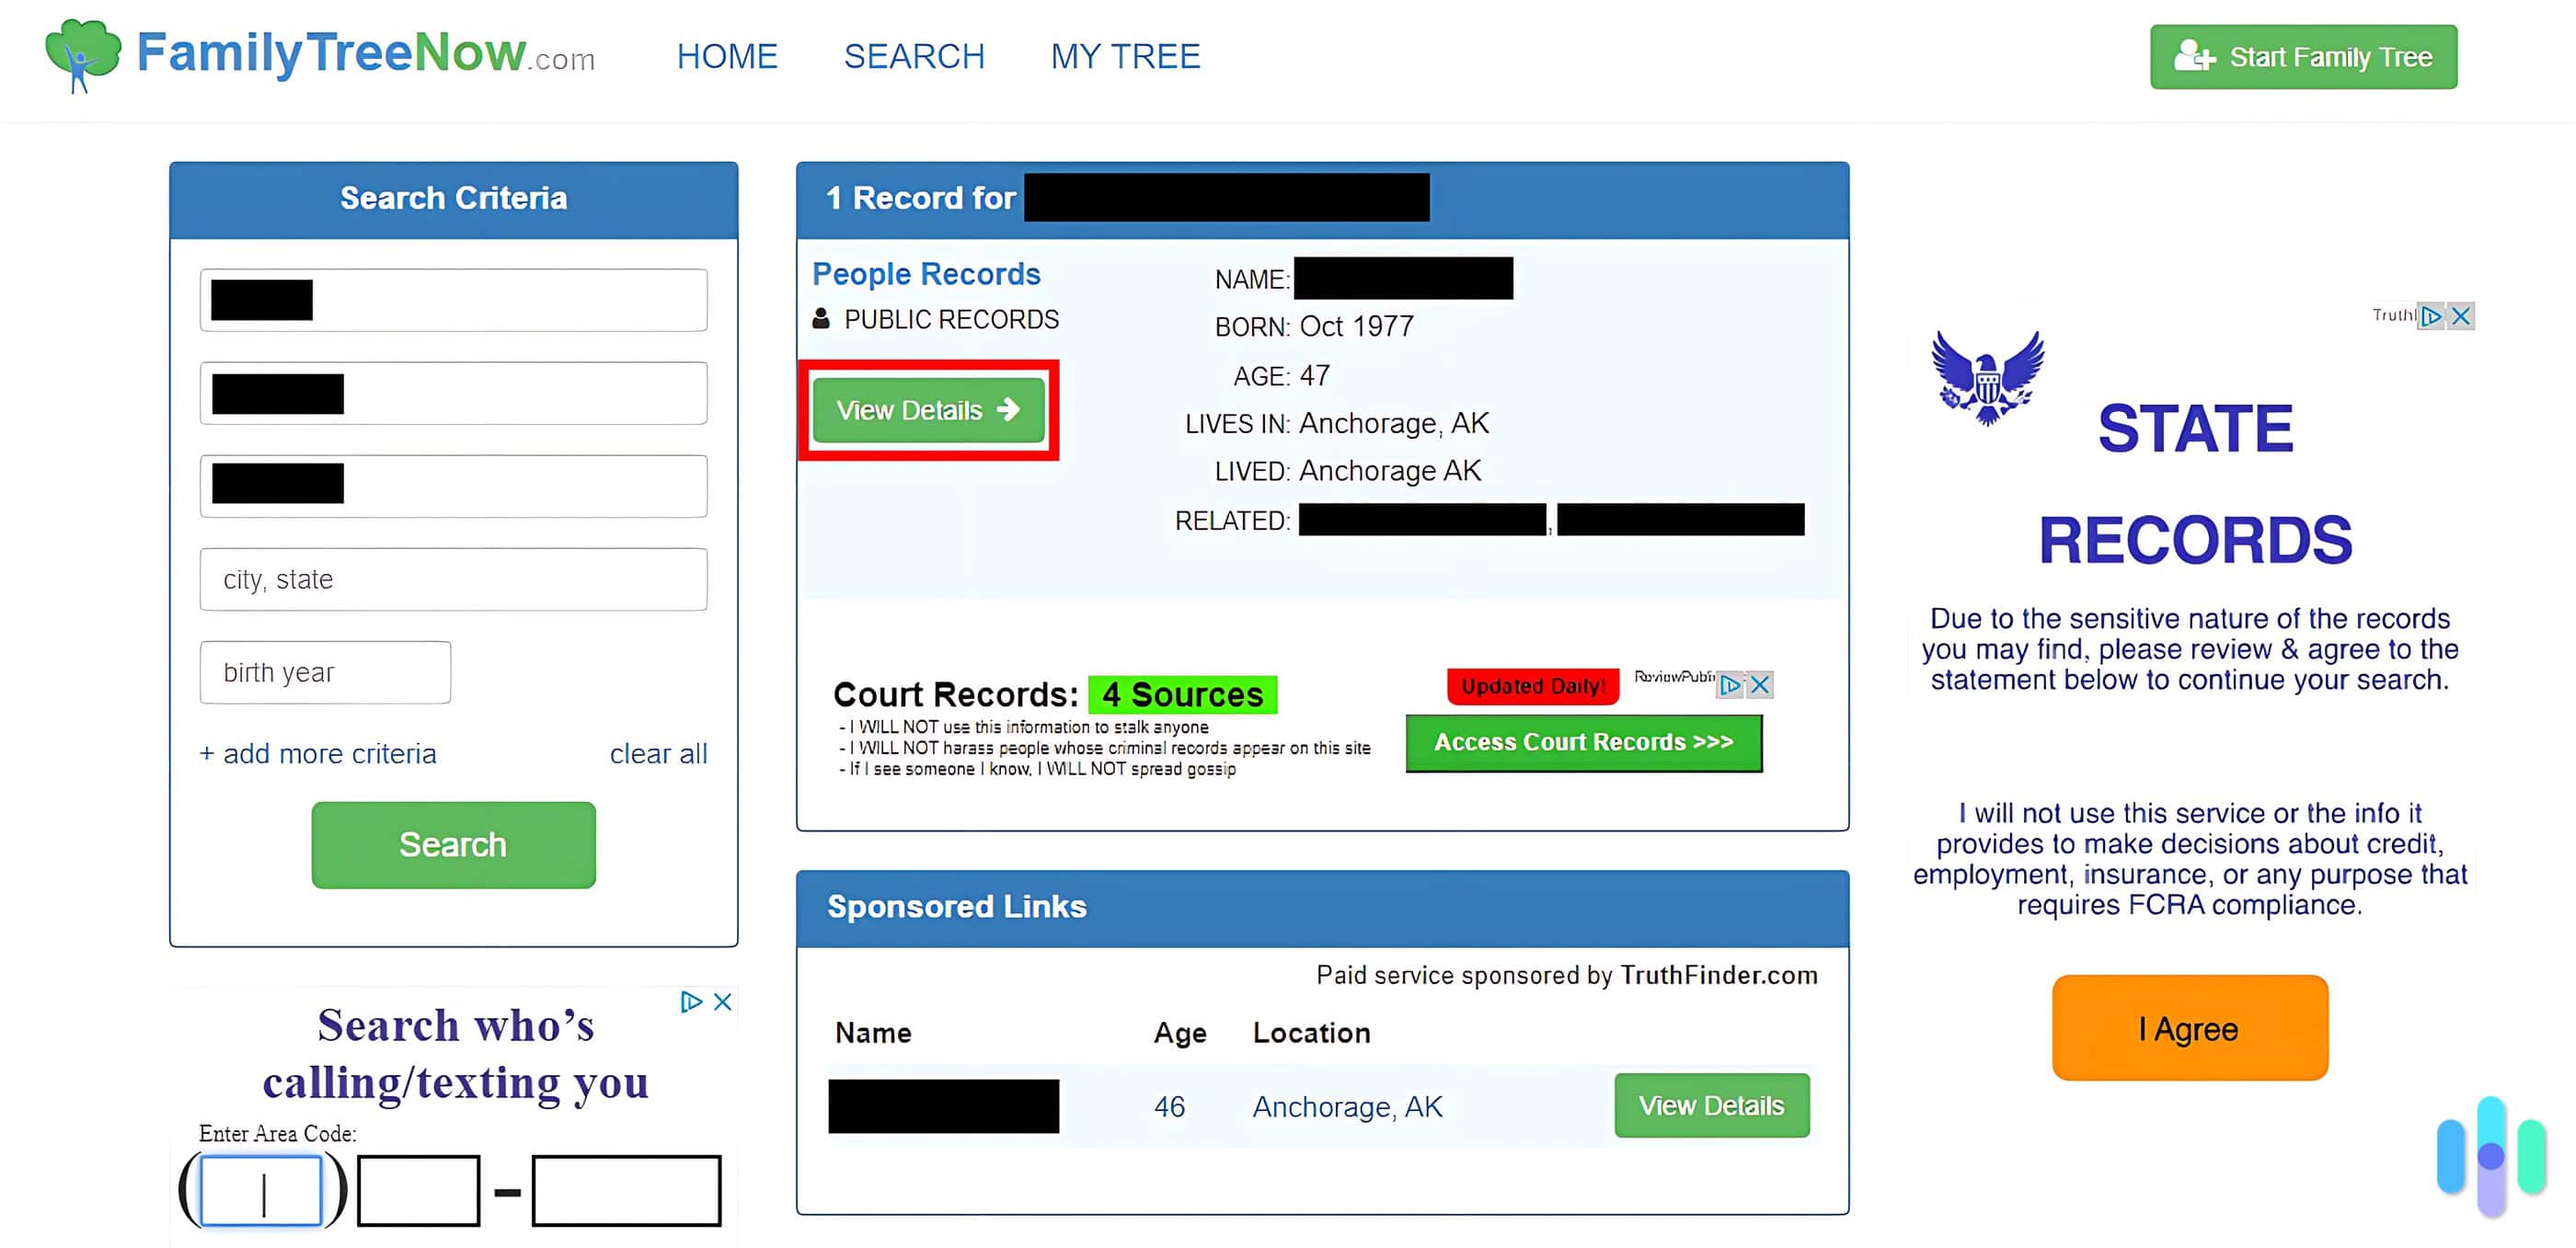Click the orange I Agree button
The height and width of the screenshot is (1248, 2576).
[x=2189, y=1028]
